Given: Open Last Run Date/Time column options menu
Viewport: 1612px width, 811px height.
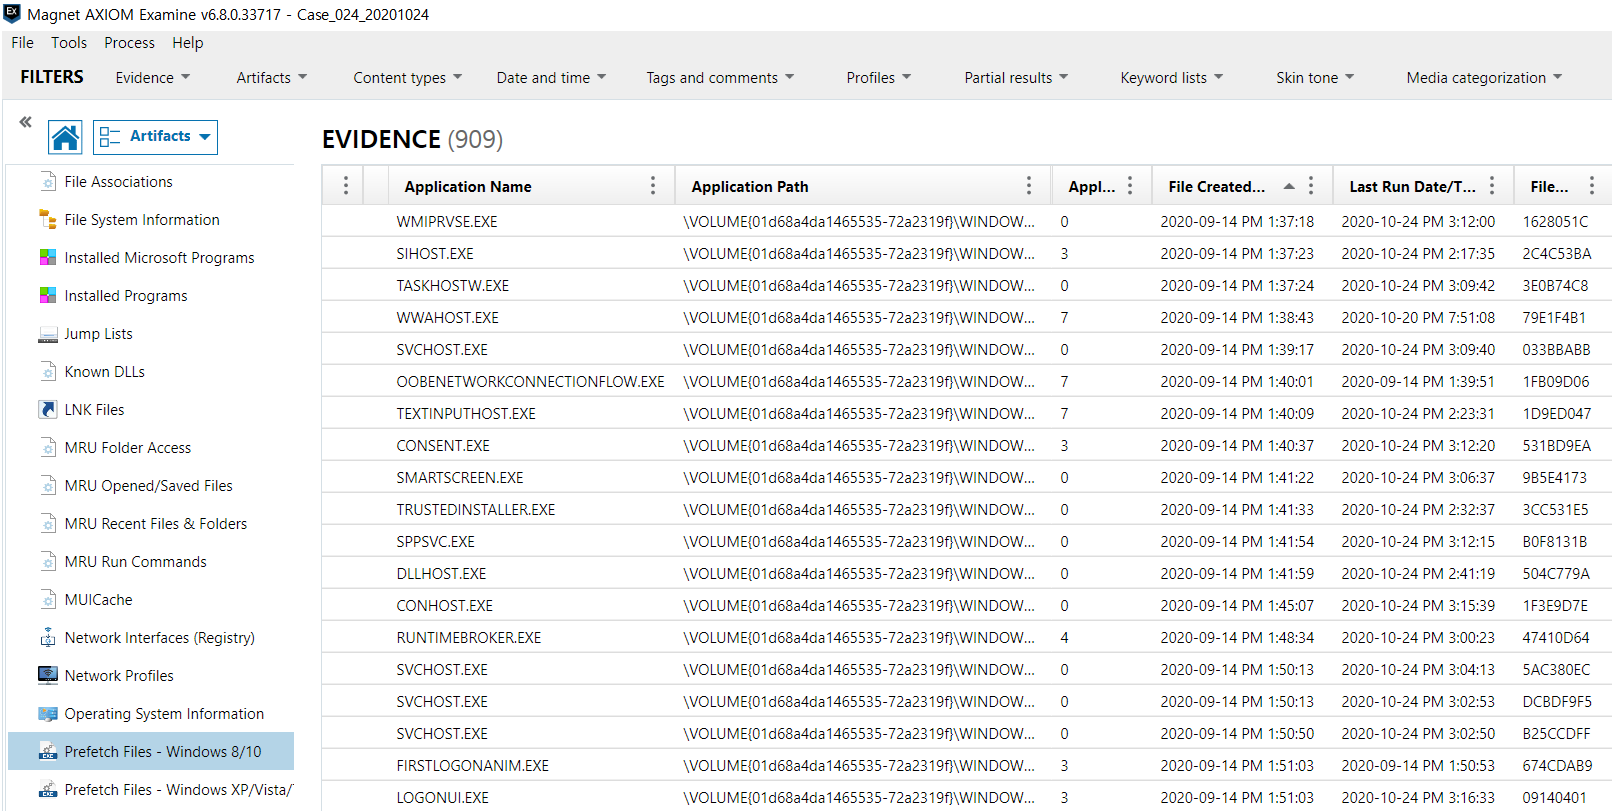Looking at the screenshot, I should (1492, 185).
